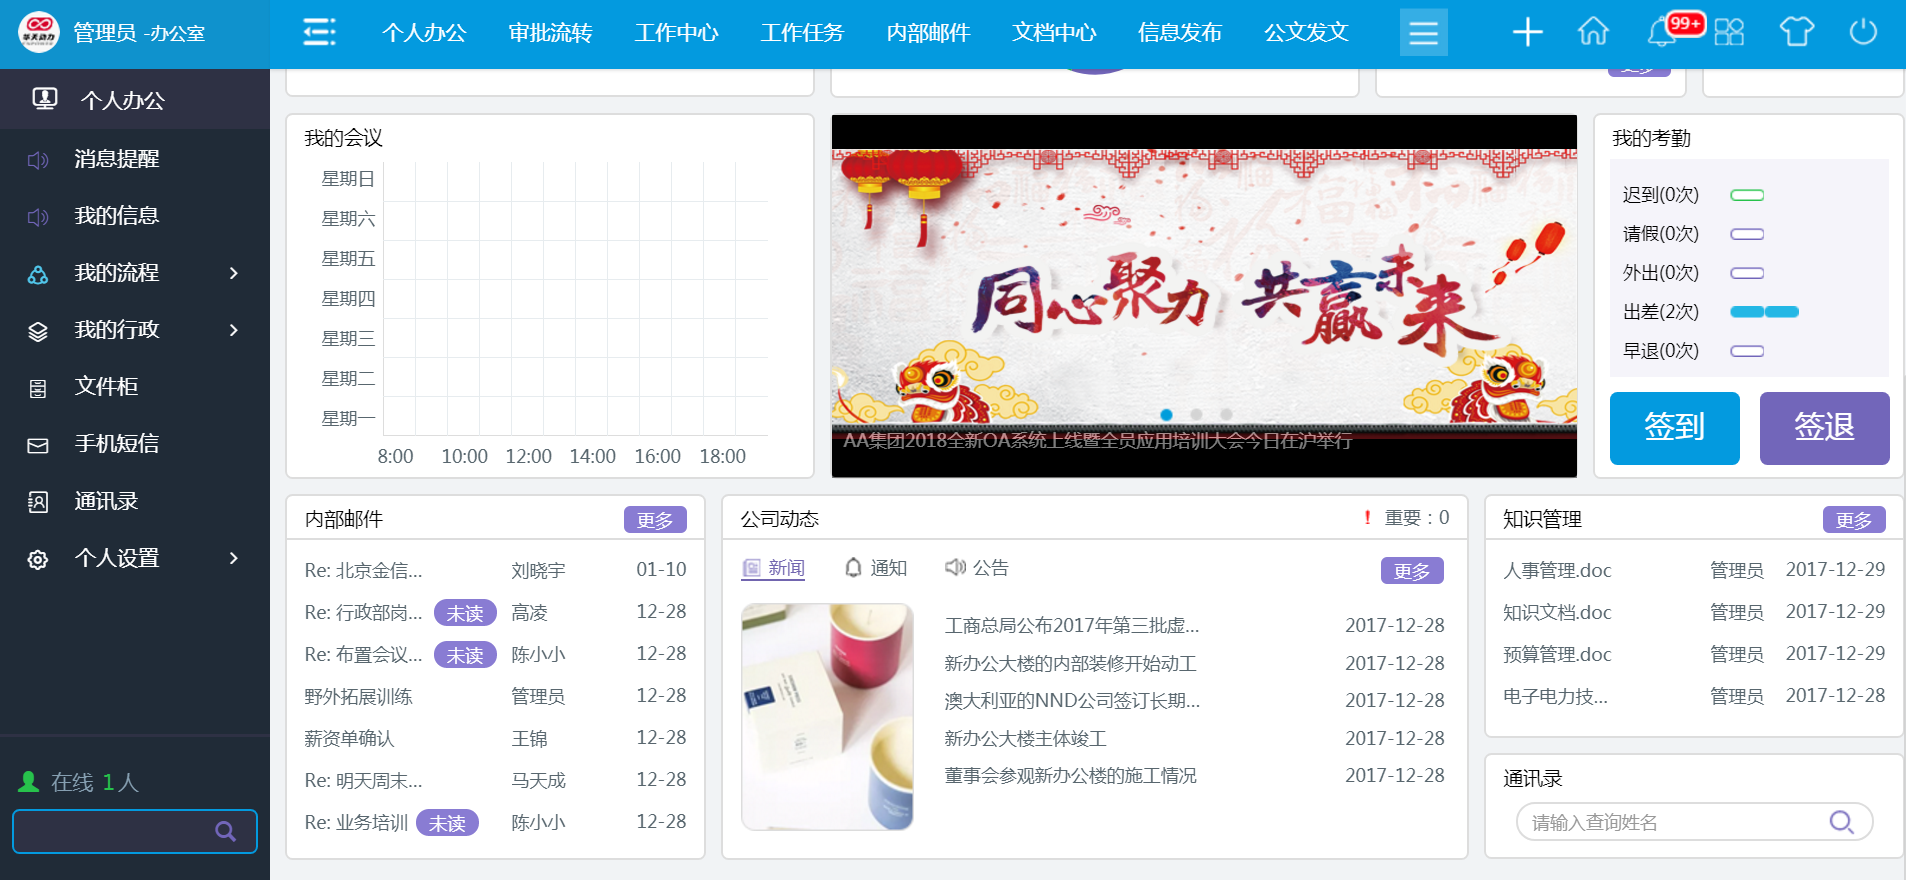Image resolution: width=1906 pixels, height=880 pixels.
Task: Click the 签退 check-out button
Action: point(1824,428)
